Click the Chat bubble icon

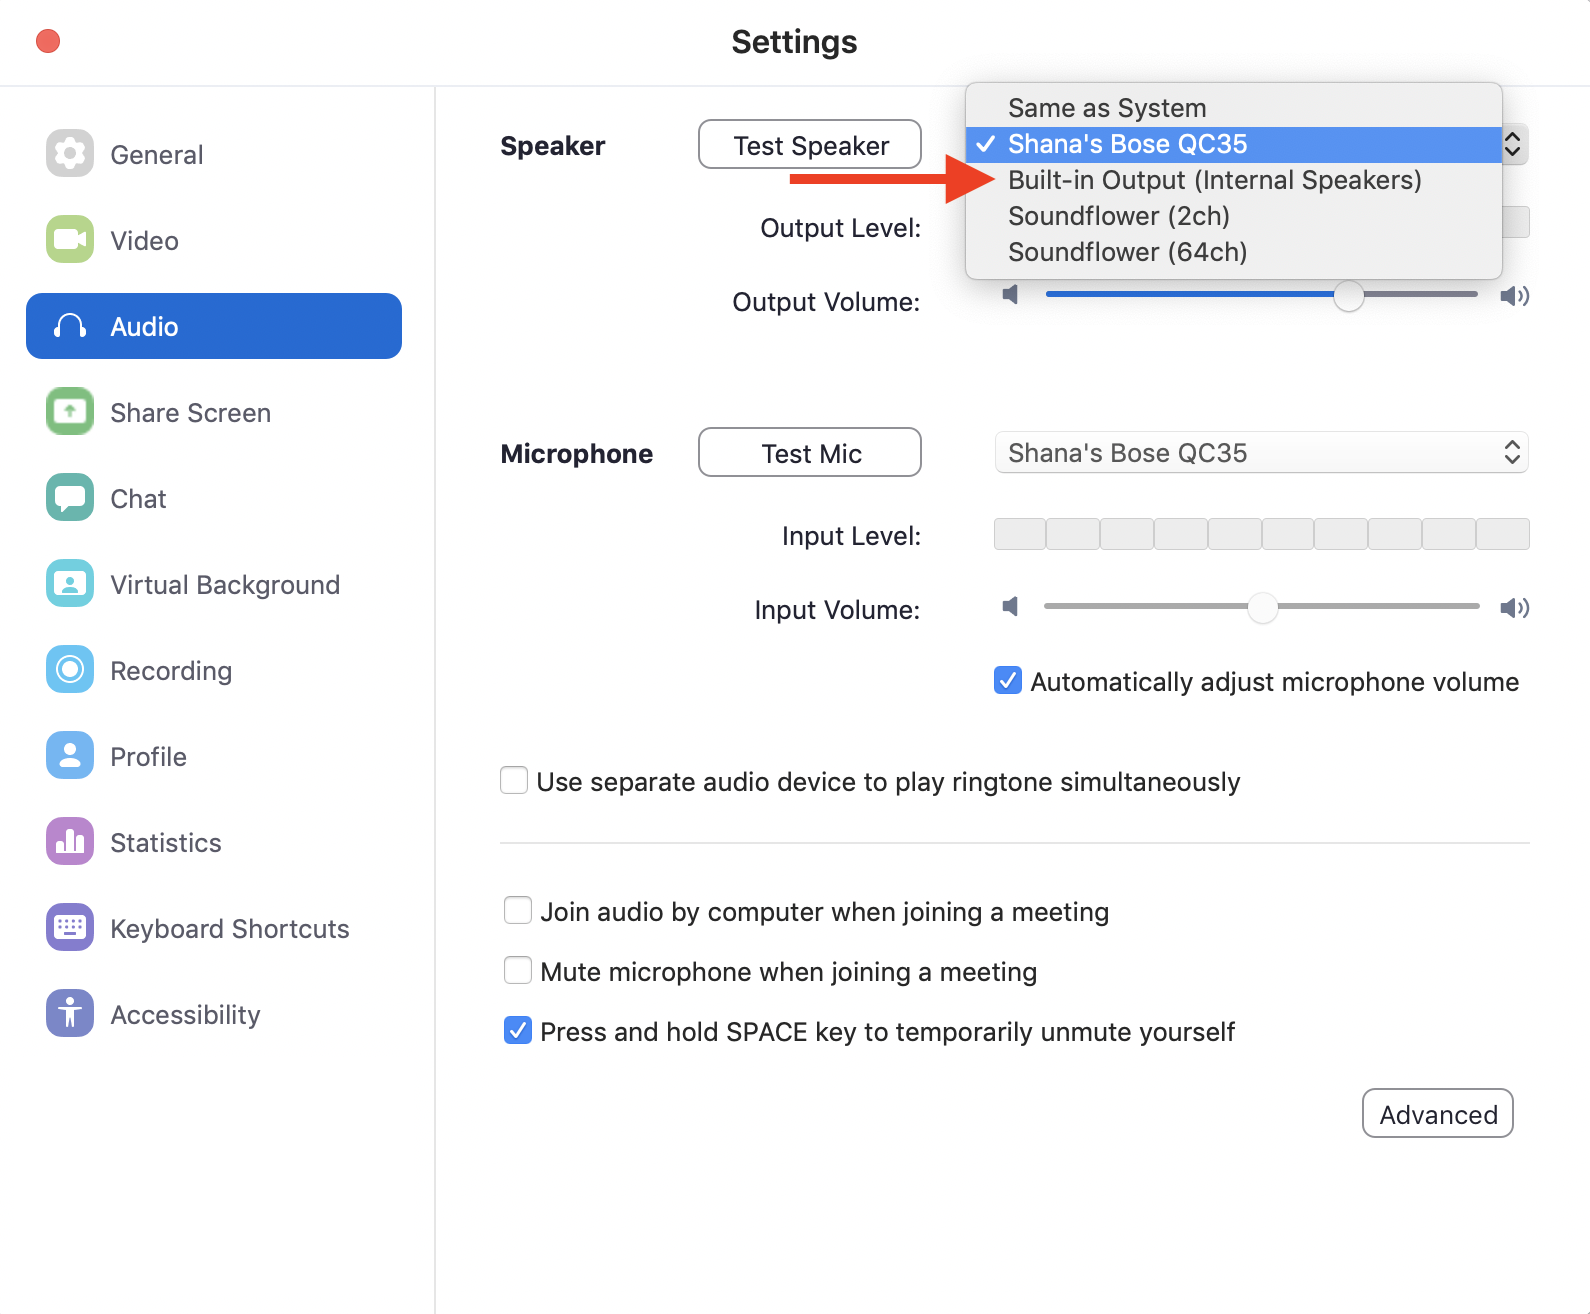70,497
